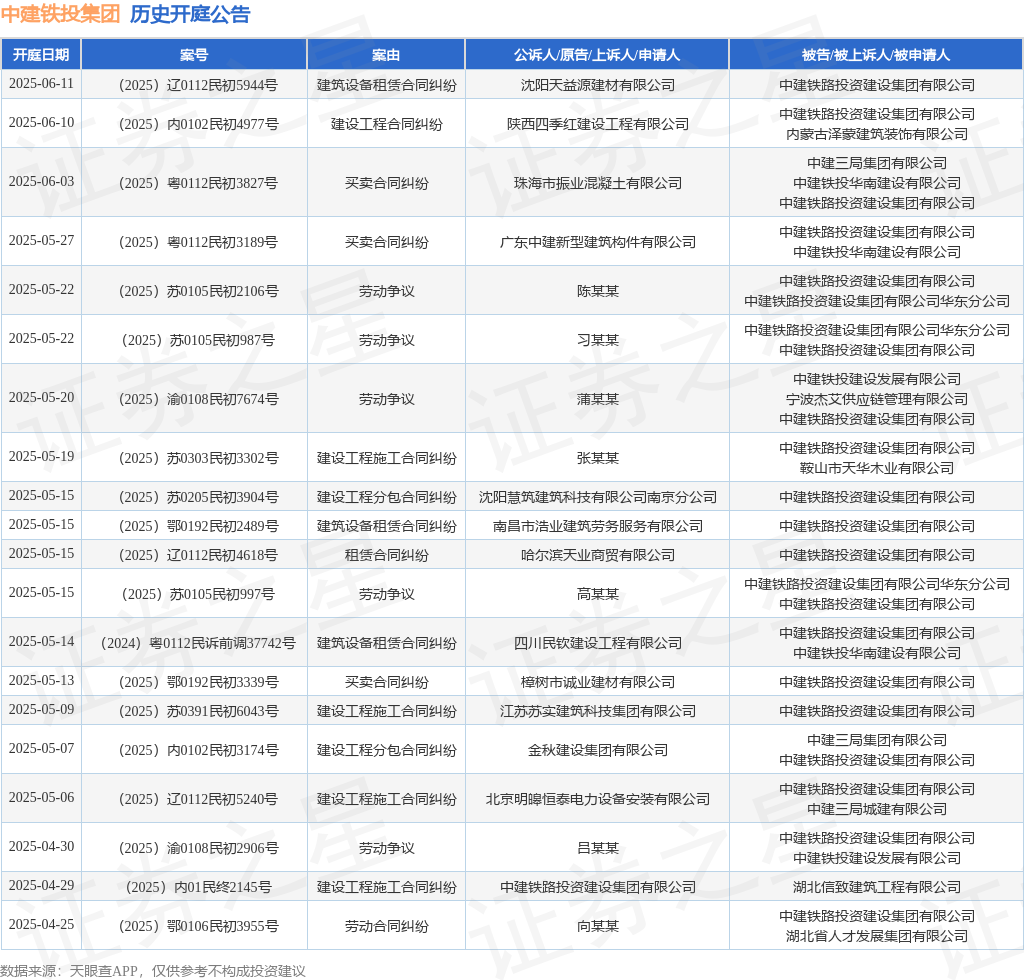This screenshot has width=1024, height=980.
Task: Select date cell 2025-05-20
Action: [x=41, y=398]
